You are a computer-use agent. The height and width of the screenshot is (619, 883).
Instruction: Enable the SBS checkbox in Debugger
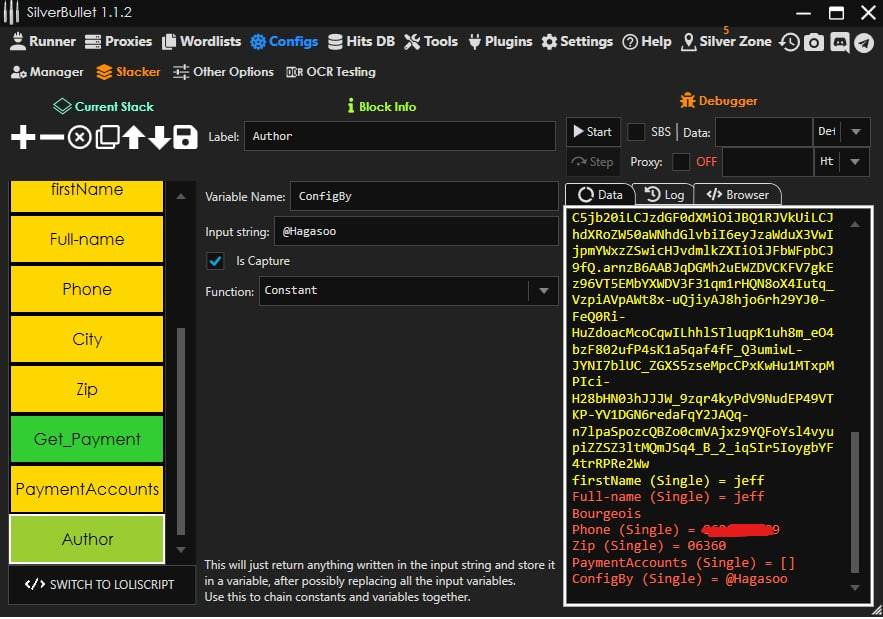[636, 132]
